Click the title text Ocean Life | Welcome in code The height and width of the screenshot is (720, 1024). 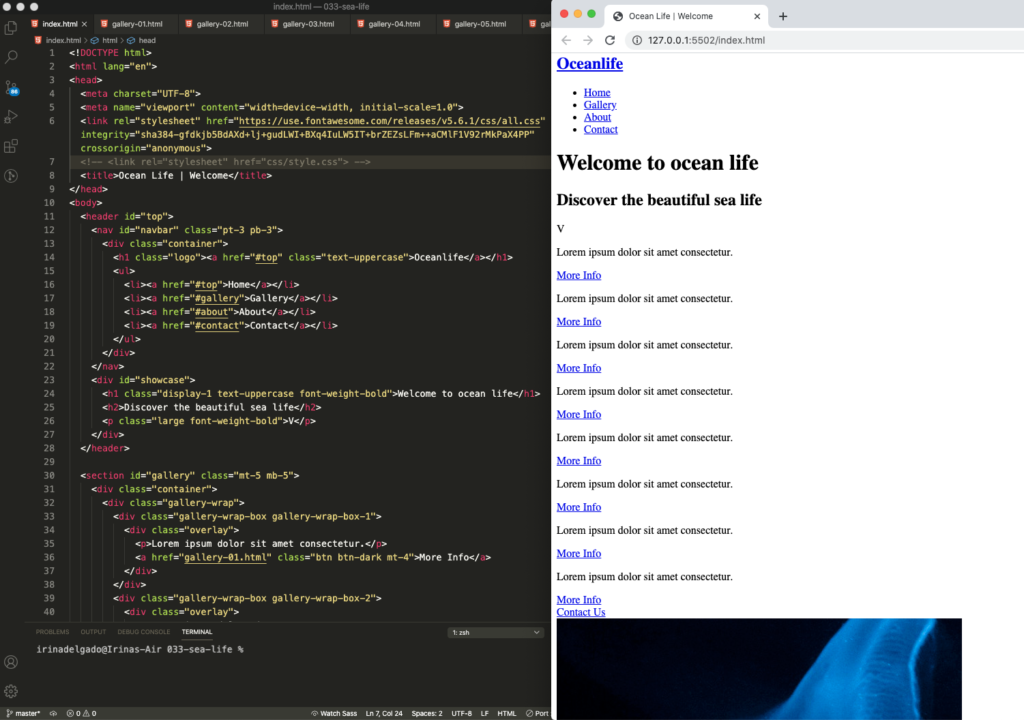pyautogui.click(x=173, y=176)
